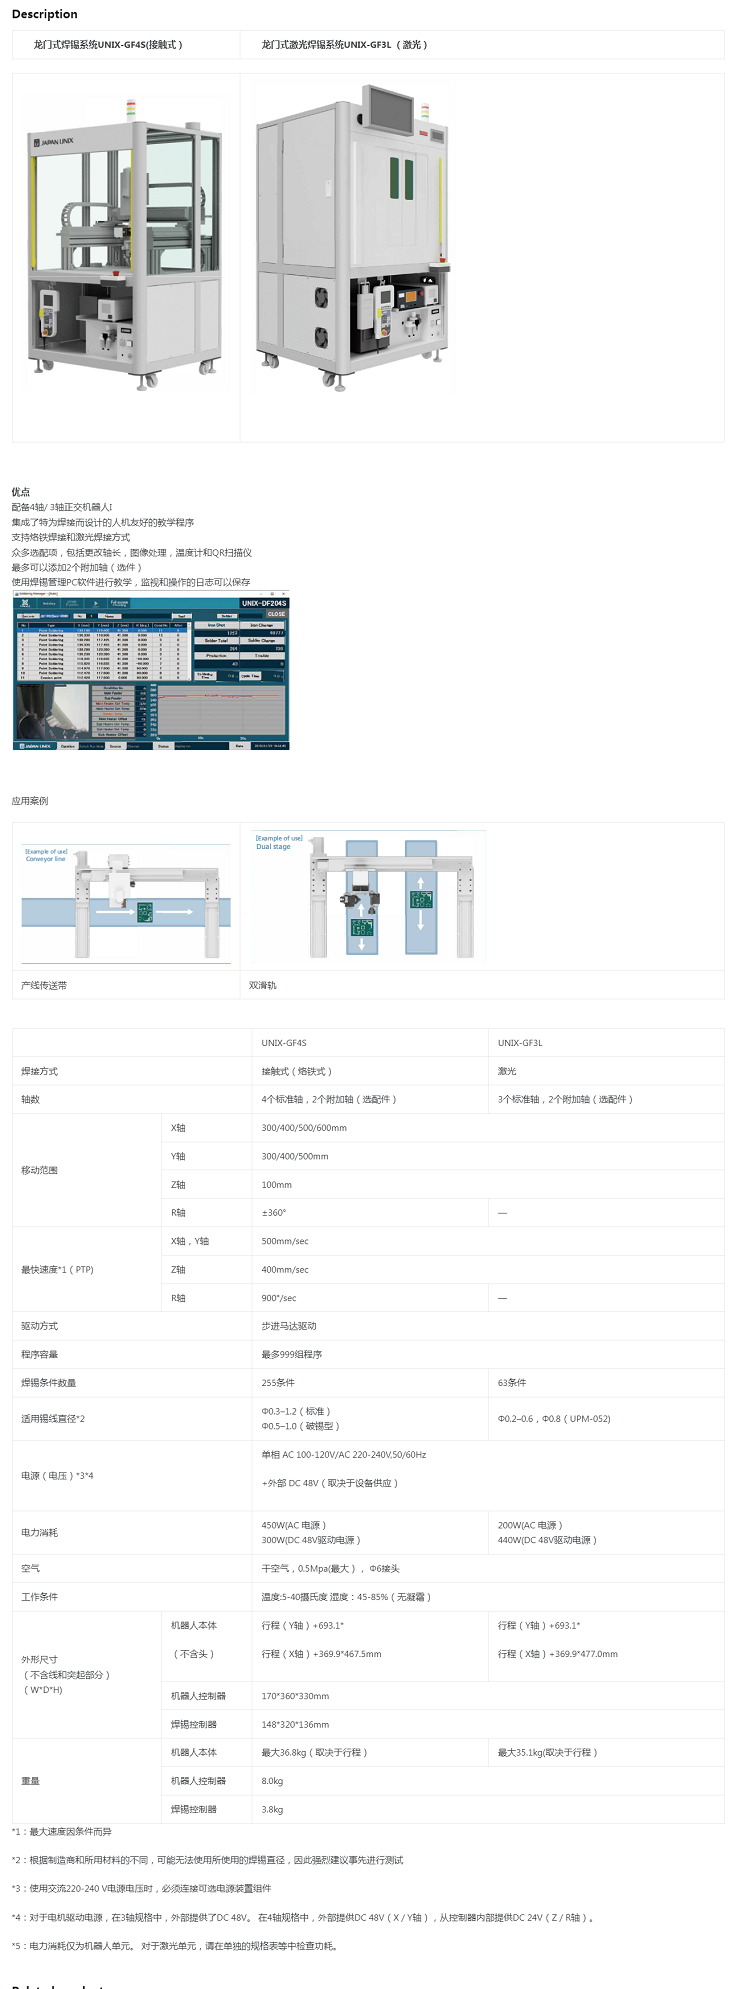Select the '应用案例' heading
Image resolution: width=750 pixels, height=1989 pixels.
tap(30, 801)
